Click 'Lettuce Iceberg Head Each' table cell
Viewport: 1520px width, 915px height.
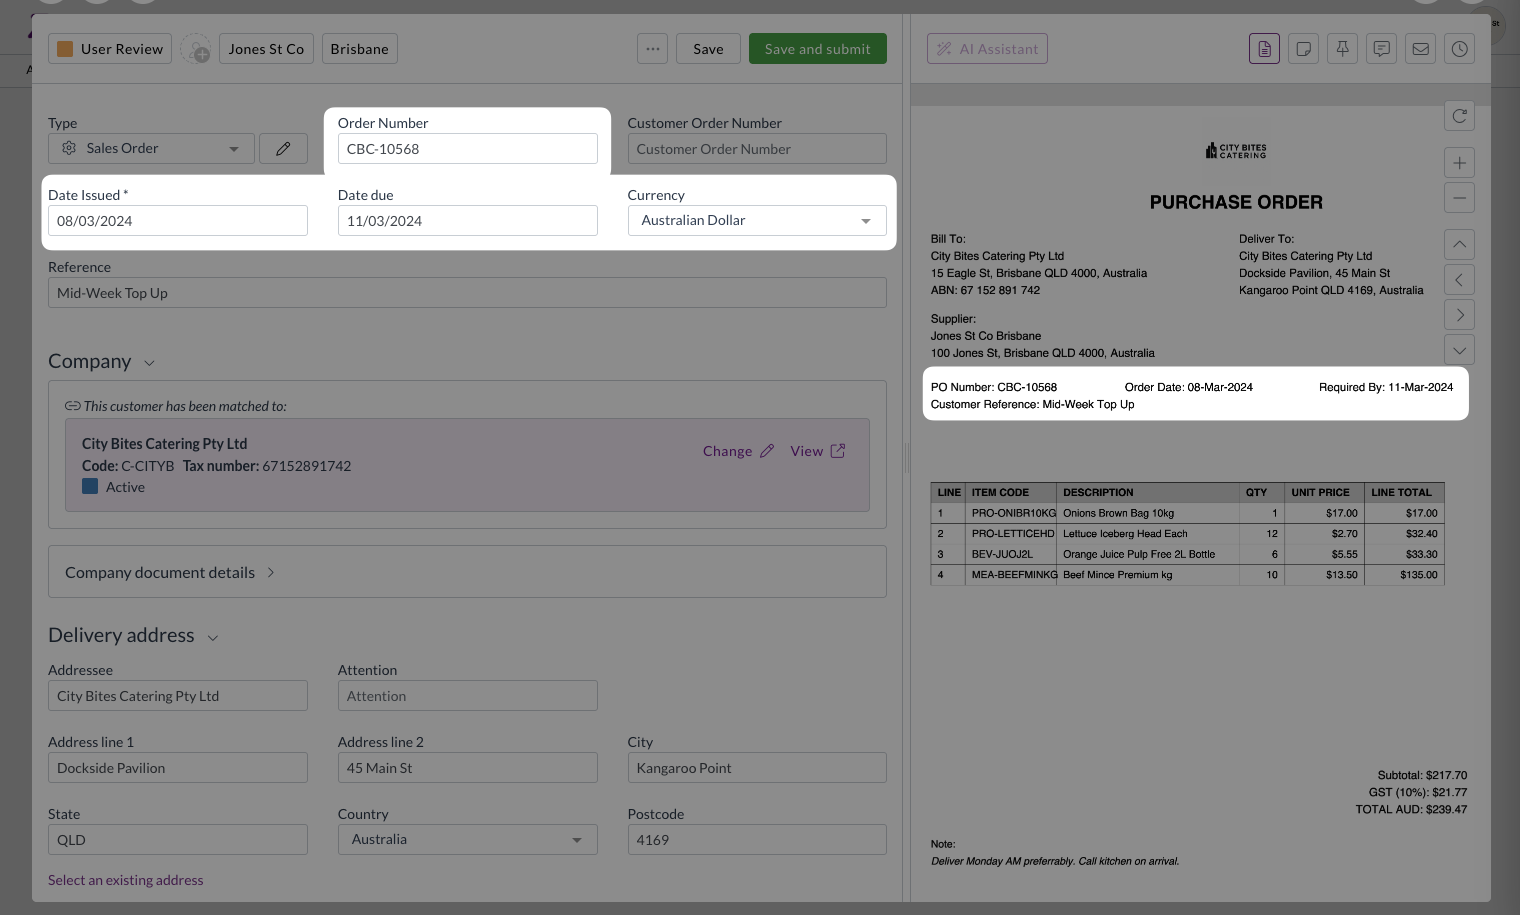[x=1148, y=533]
